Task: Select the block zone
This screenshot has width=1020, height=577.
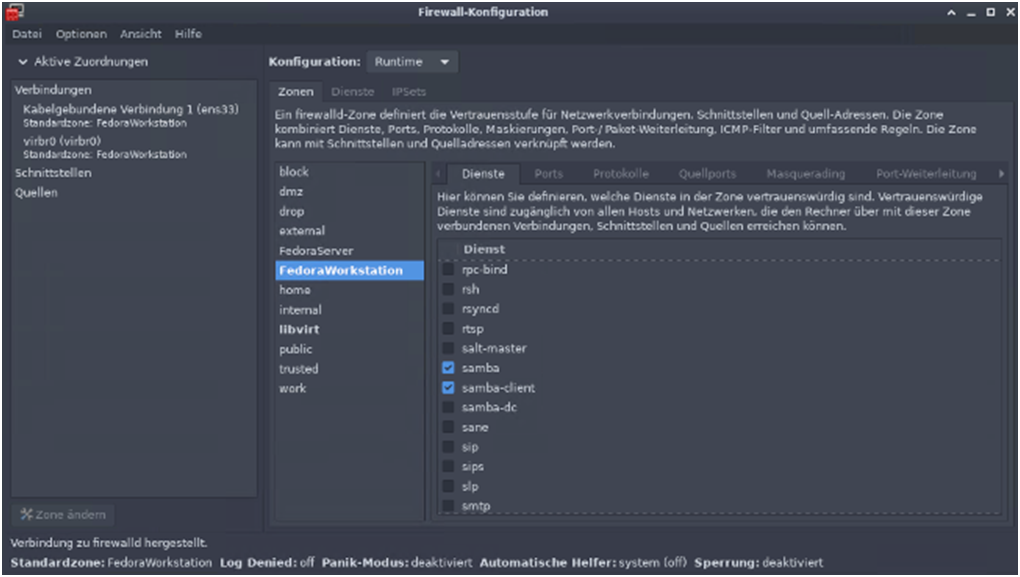Action: coord(349,172)
